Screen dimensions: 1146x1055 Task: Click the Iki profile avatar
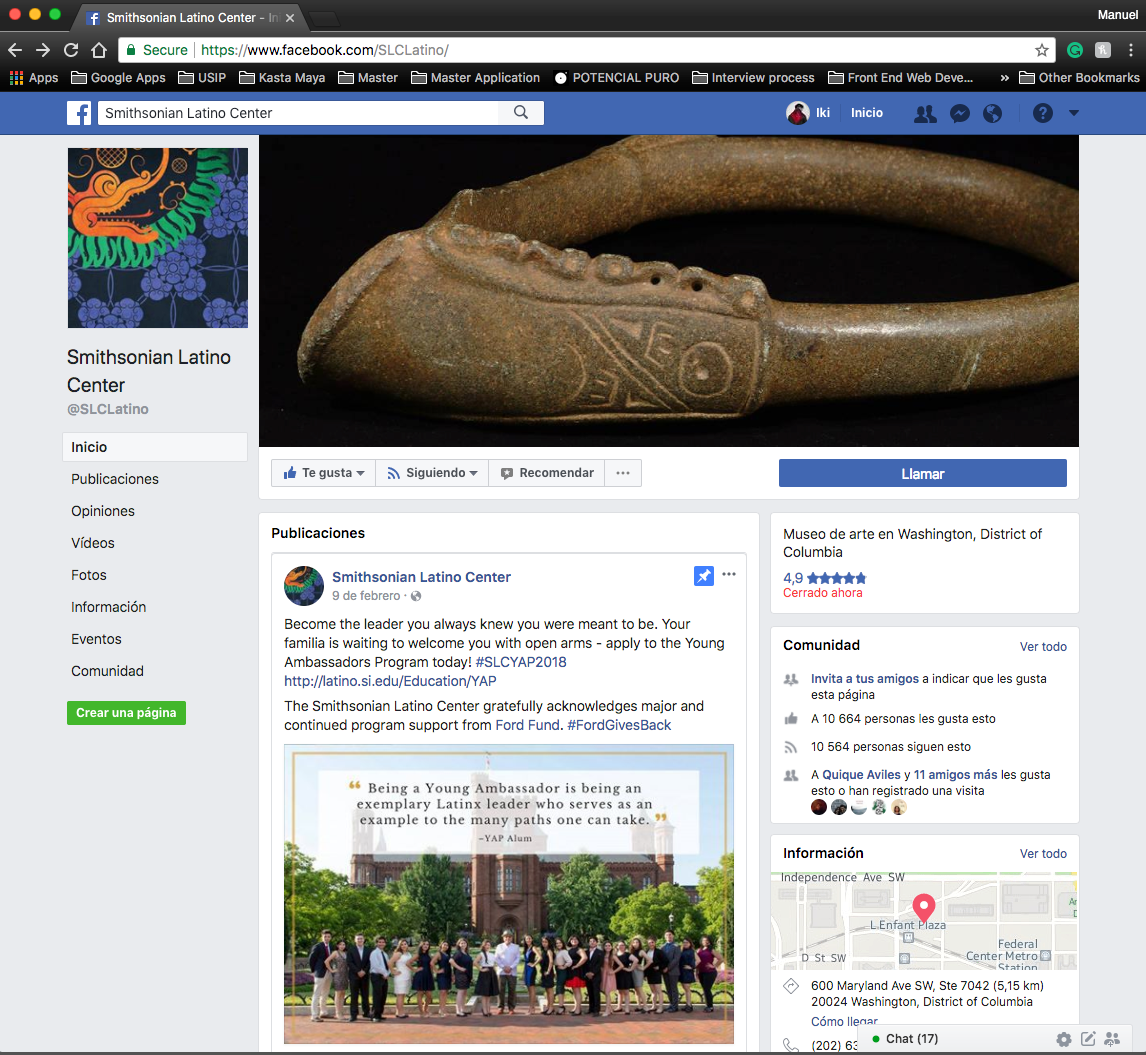pos(797,113)
